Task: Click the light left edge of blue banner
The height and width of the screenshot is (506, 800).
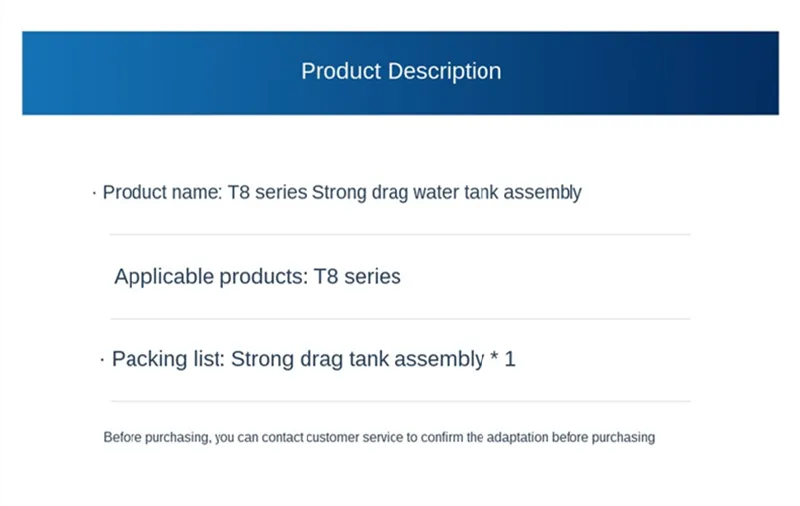Action: click(x=46, y=73)
